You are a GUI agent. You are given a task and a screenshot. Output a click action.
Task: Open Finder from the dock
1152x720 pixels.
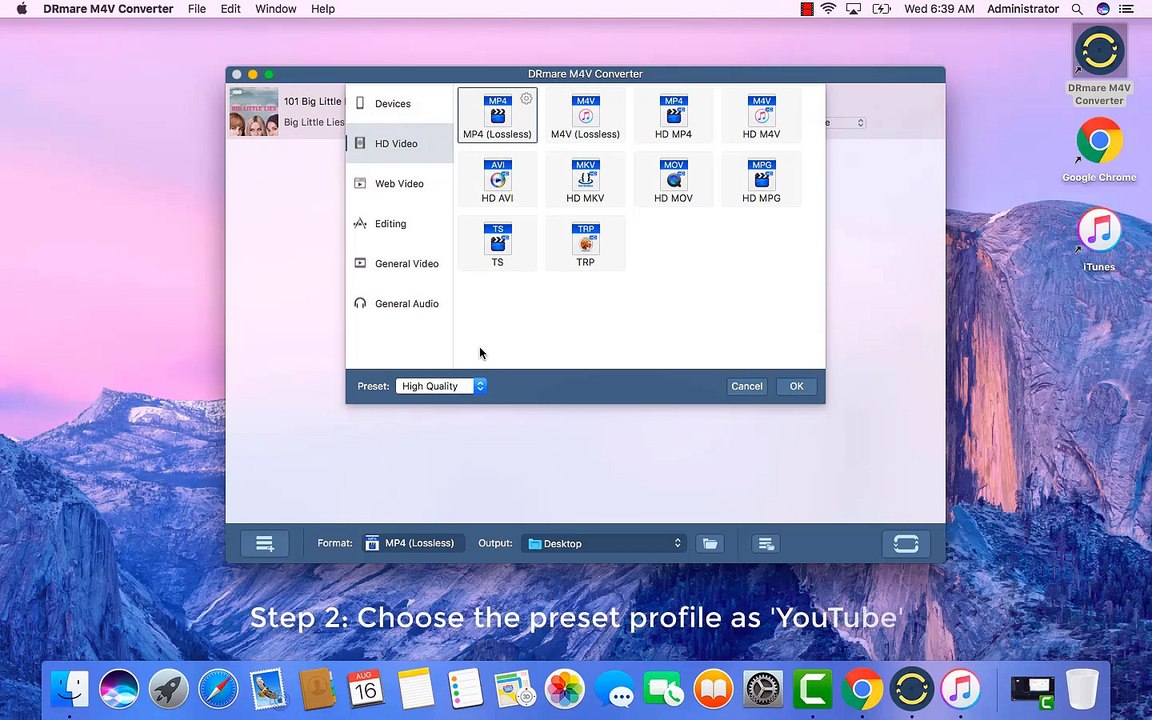click(70, 689)
